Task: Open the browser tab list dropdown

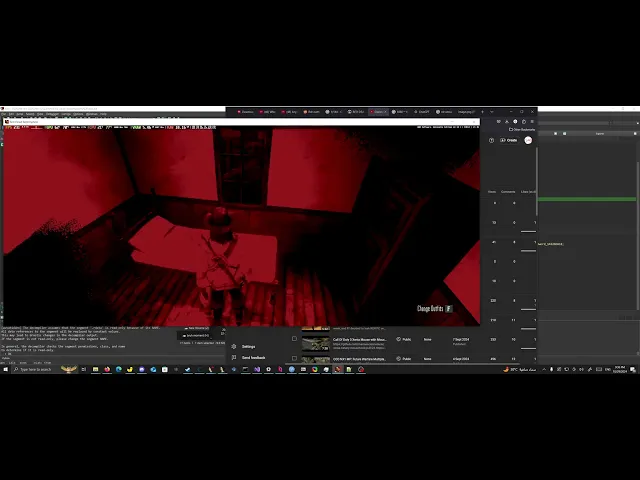Action: click(491, 111)
